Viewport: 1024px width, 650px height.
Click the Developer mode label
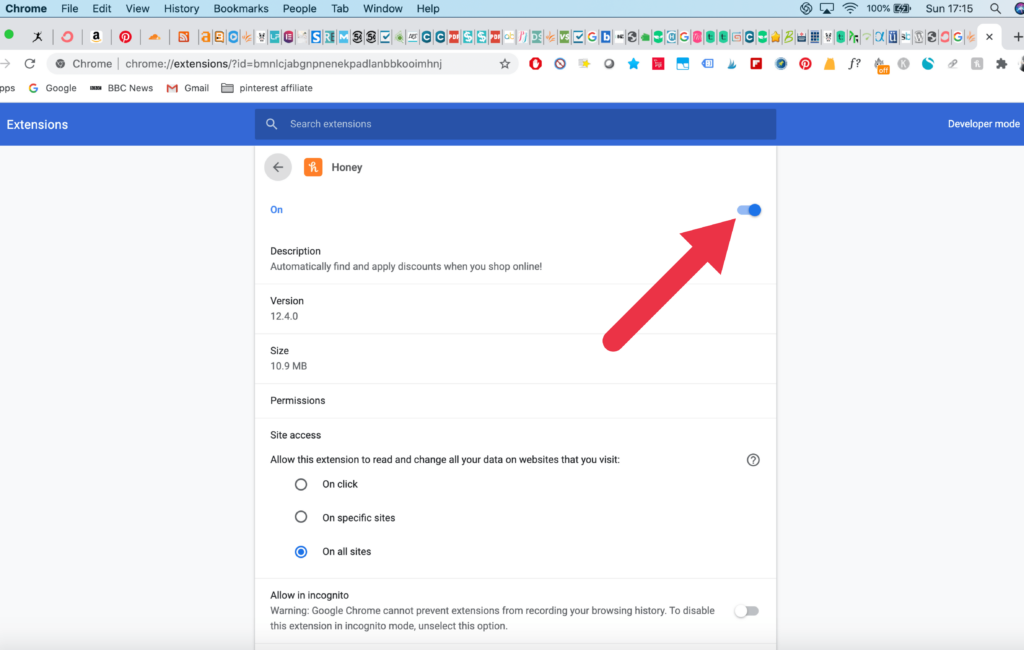[x=984, y=124]
